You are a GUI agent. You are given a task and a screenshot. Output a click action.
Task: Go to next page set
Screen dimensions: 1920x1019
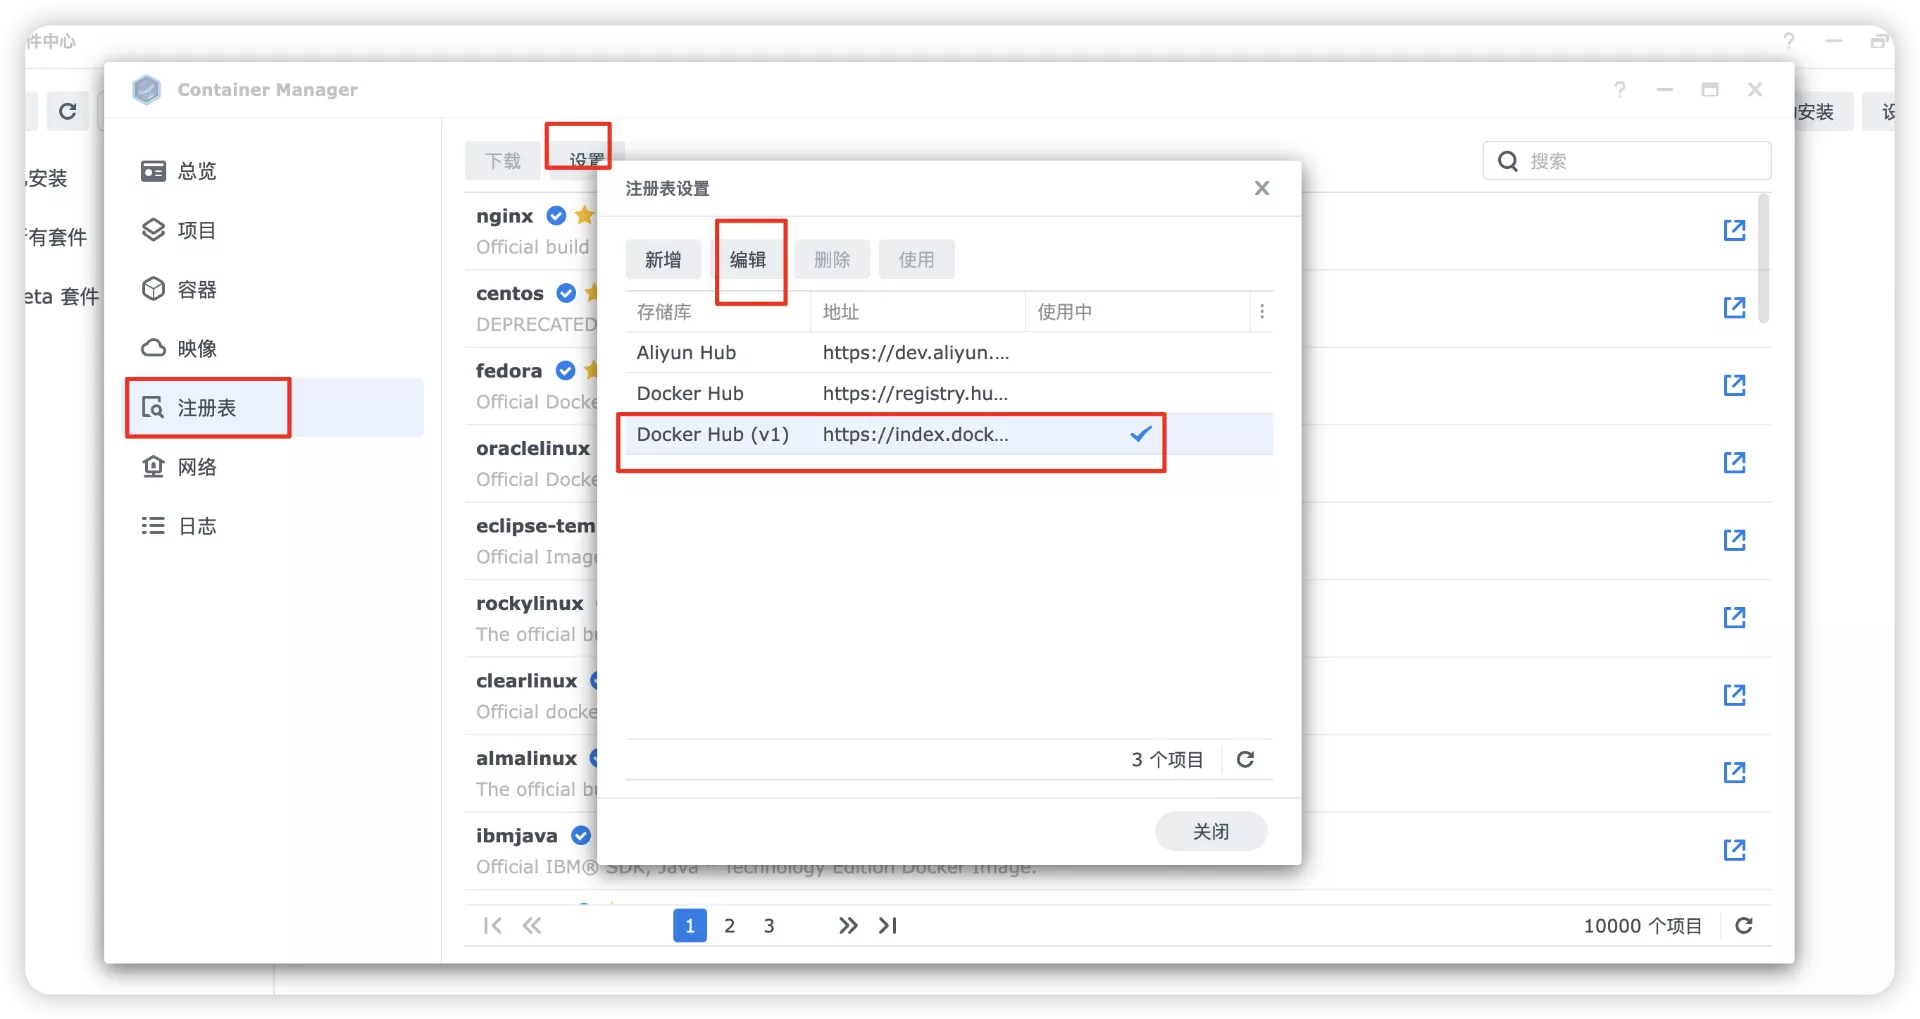coord(848,925)
